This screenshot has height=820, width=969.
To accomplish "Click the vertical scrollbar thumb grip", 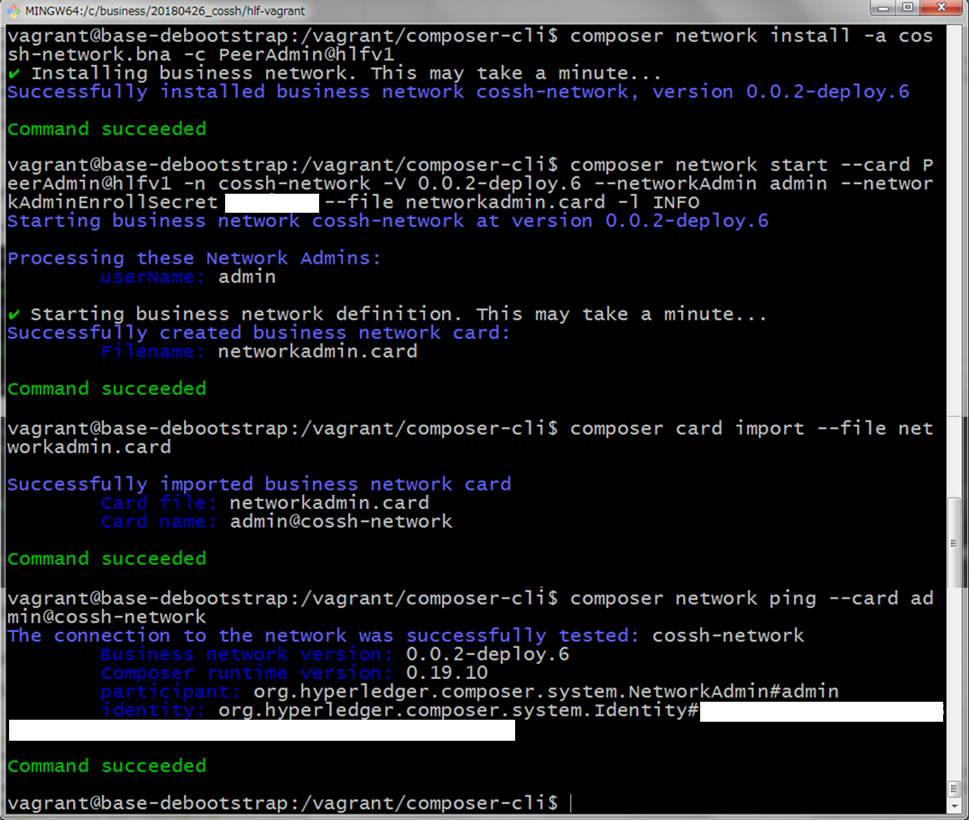I will (x=954, y=543).
